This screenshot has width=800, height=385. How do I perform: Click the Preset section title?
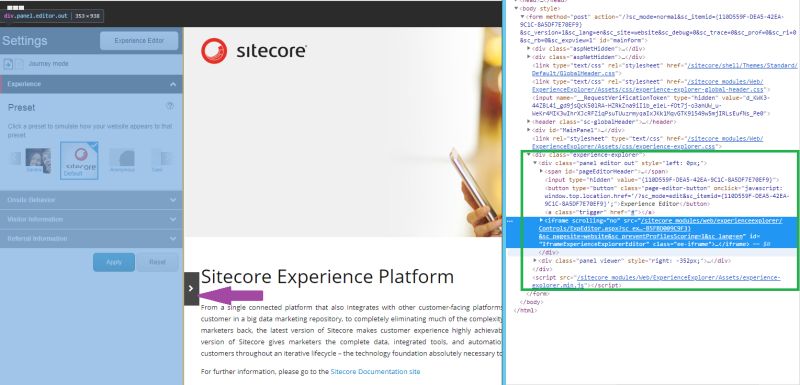click(21, 108)
